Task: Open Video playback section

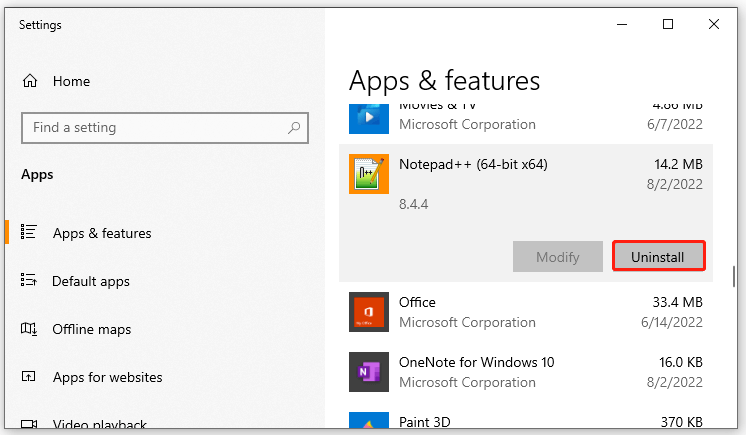Action: pos(99,424)
